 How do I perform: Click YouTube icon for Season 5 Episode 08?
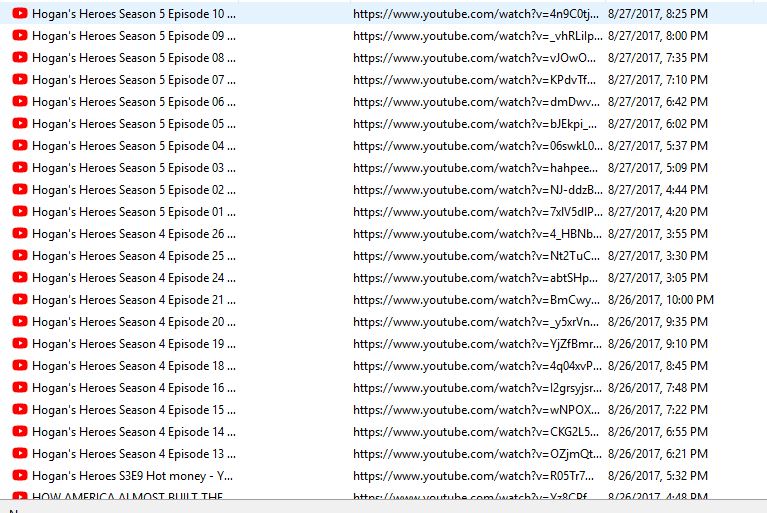pos(20,57)
